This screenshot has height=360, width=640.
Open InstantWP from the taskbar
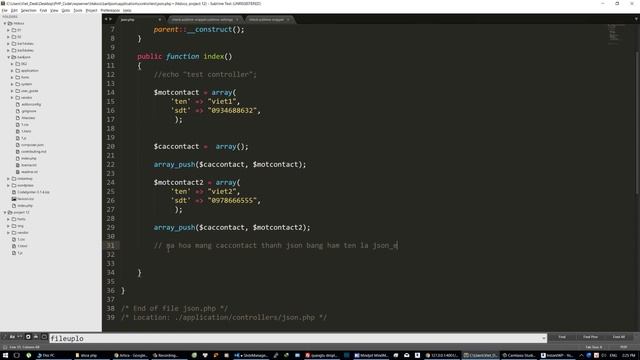tap(557, 356)
